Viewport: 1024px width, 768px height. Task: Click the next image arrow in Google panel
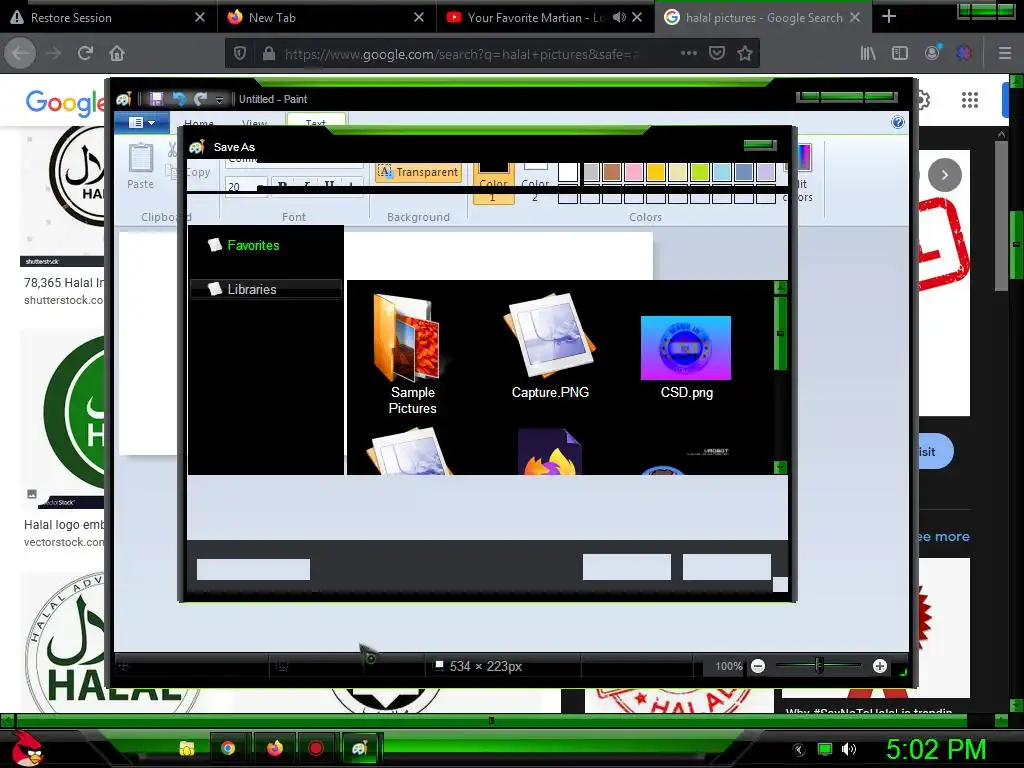944,174
